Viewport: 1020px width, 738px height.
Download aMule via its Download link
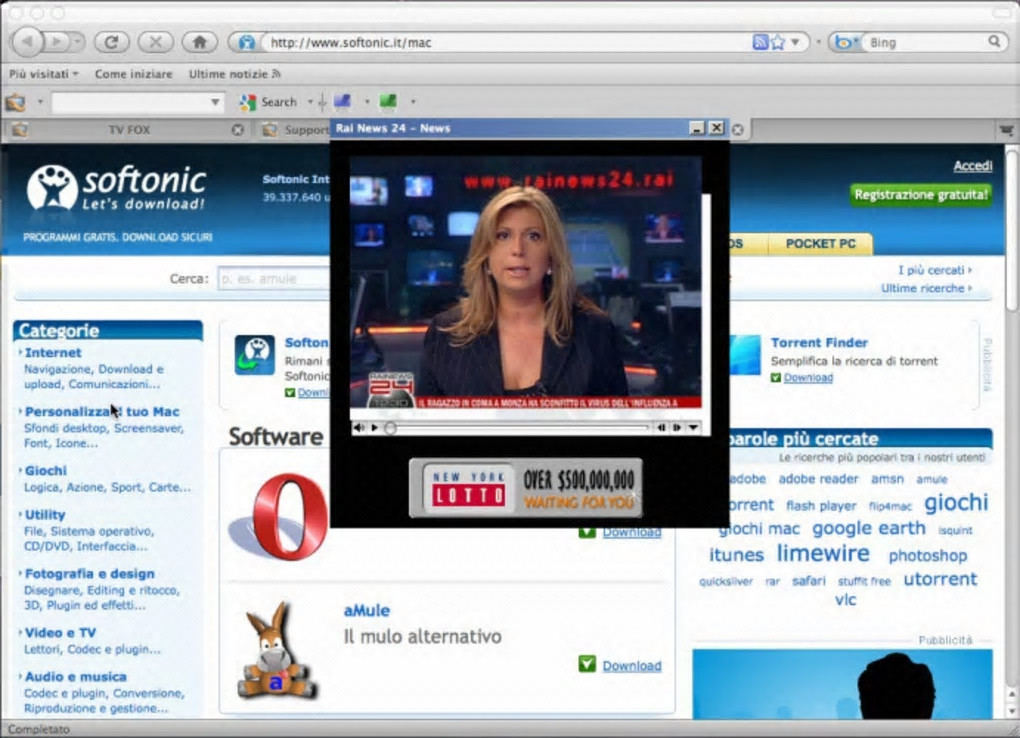pyautogui.click(x=632, y=666)
